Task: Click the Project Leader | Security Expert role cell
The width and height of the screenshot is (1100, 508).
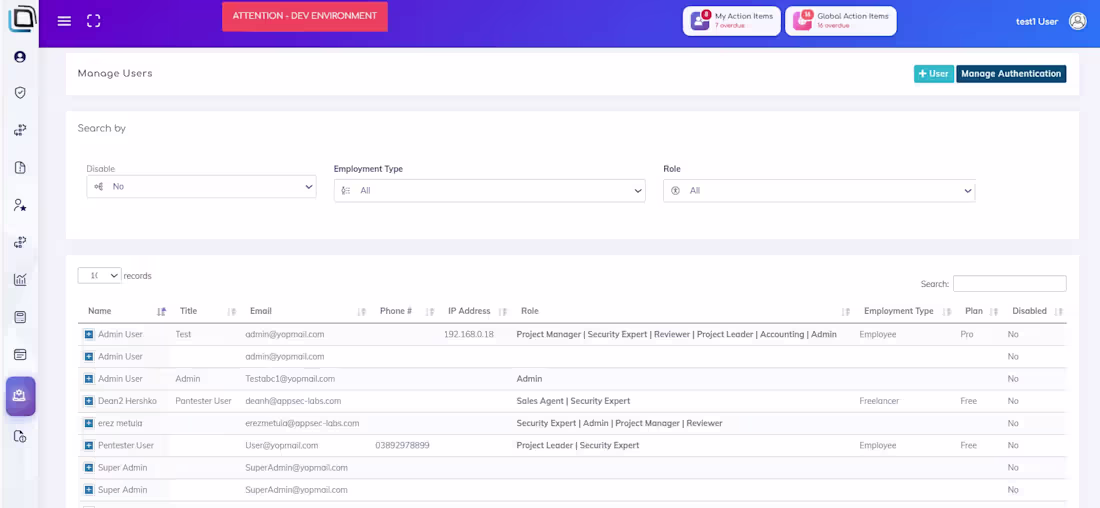Action: click(578, 446)
